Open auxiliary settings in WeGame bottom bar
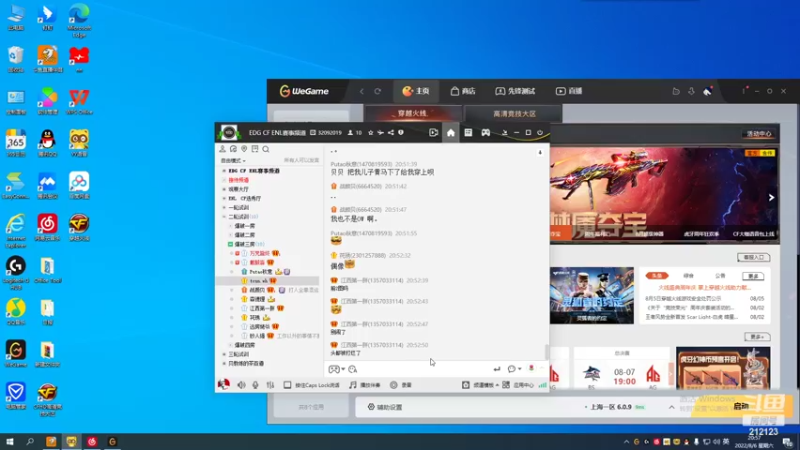Viewport: 800px width, 450px height. point(385,407)
